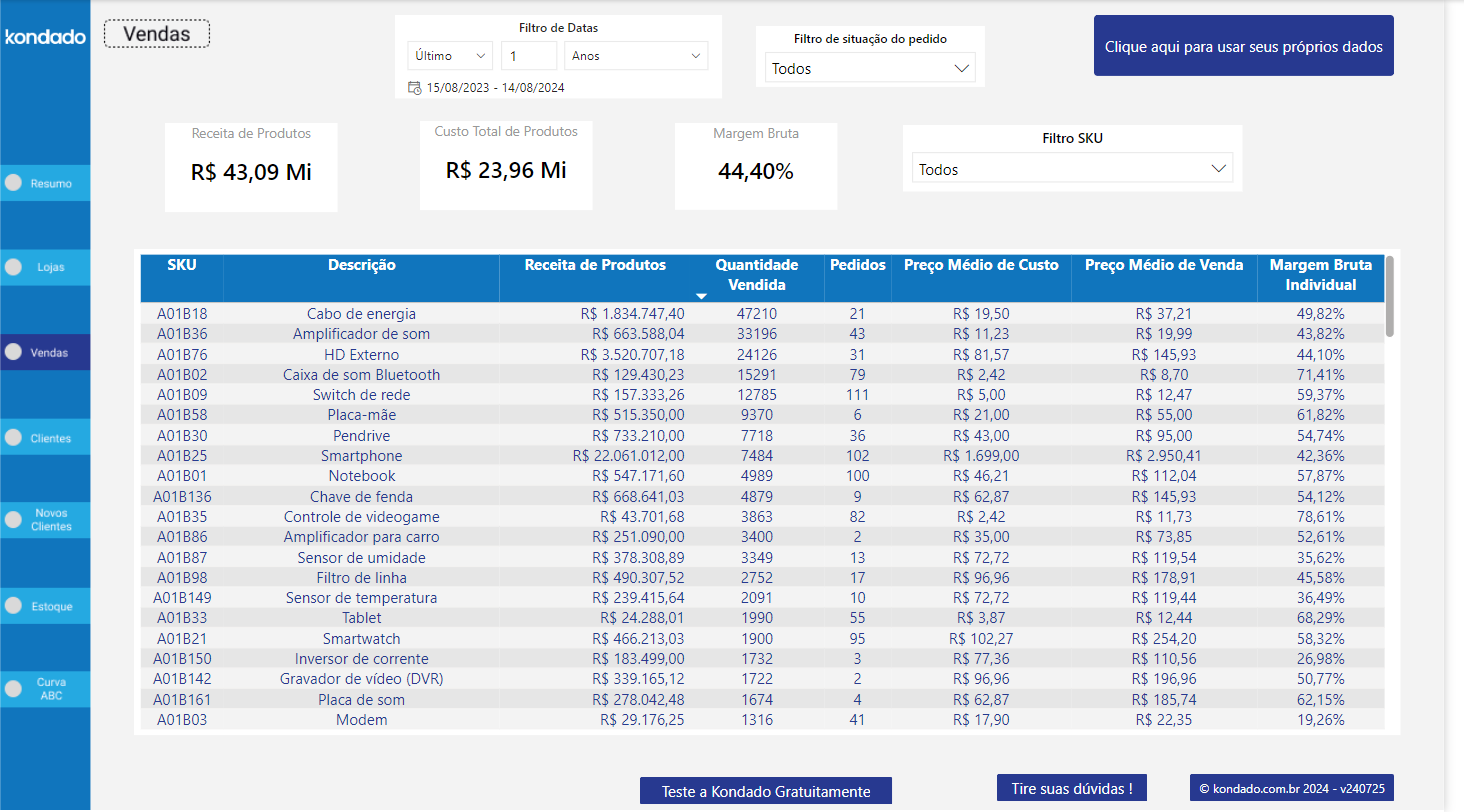1464x812 pixels.
Task: Click Teste a Kondado Gratuitamente
Action: tap(765, 790)
